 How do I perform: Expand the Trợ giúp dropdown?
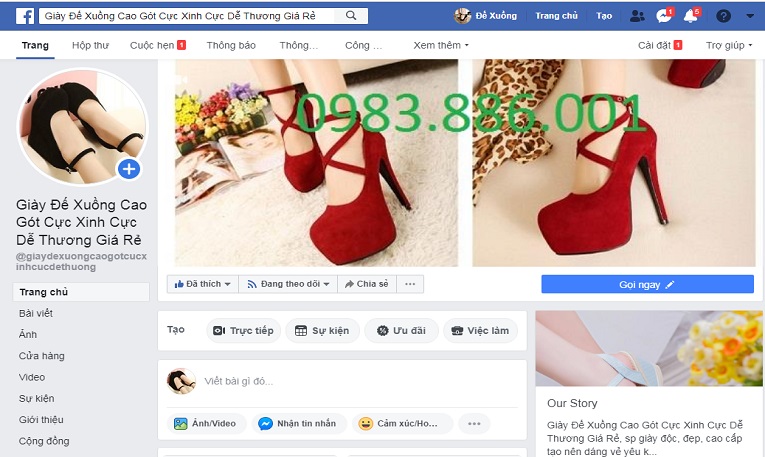click(x=729, y=45)
